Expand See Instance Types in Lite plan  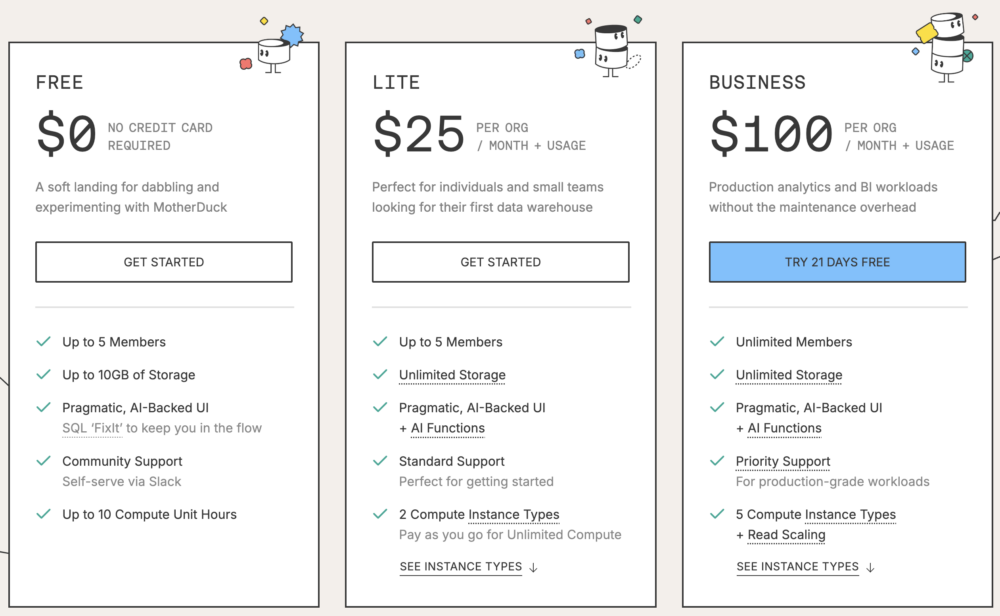coord(461,567)
